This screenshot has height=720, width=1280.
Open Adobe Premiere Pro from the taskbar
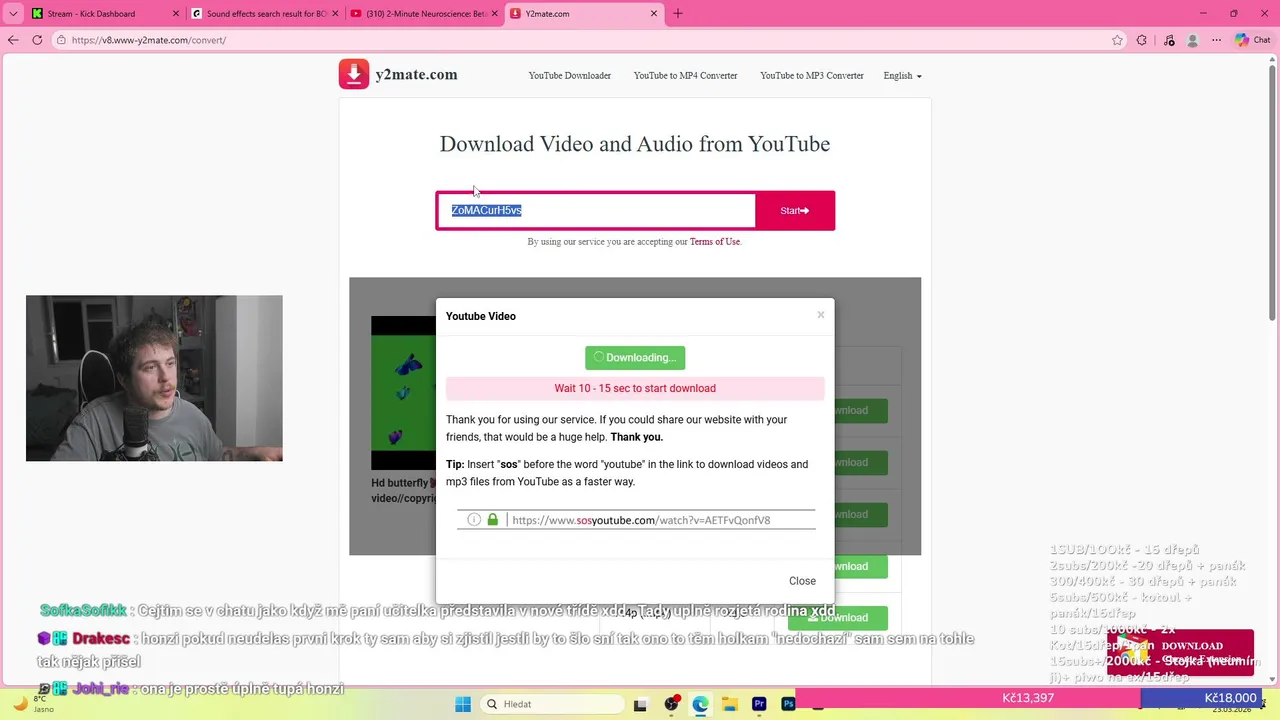(x=759, y=704)
